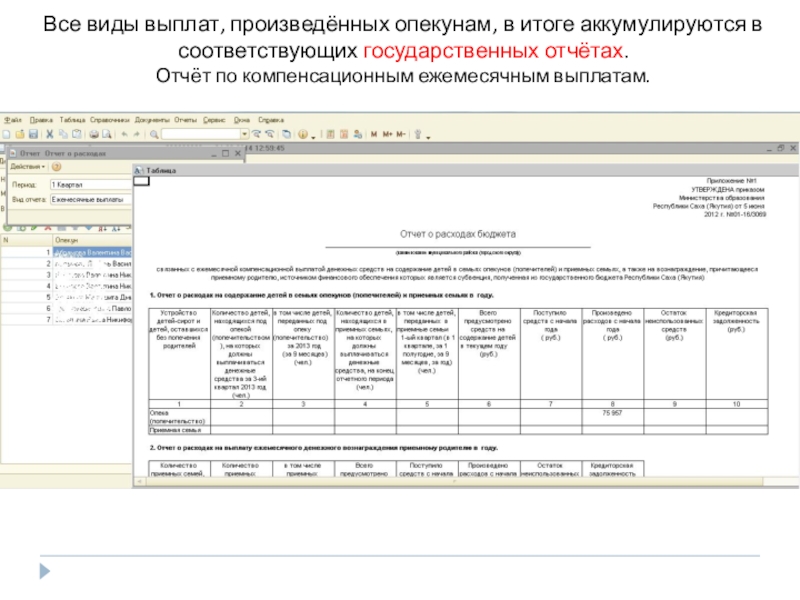Click the Cut scissors icon
The height and width of the screenshot is (600, 800).
pyautogui.click(x=49, y=134)
